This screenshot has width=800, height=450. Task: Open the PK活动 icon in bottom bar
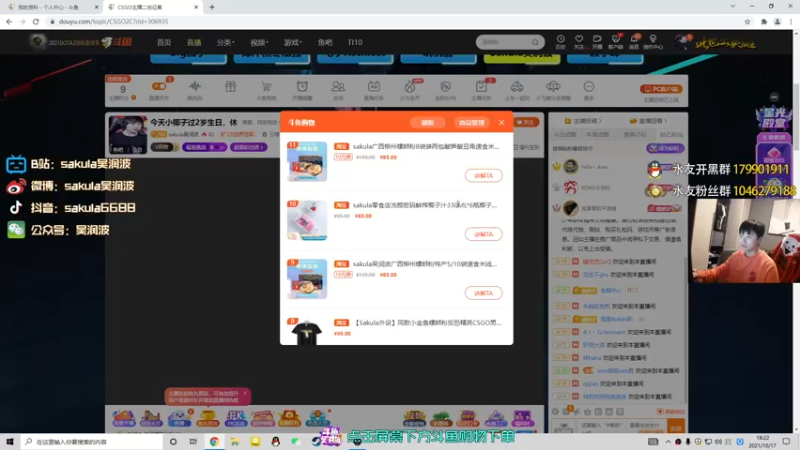coord(236,418)
